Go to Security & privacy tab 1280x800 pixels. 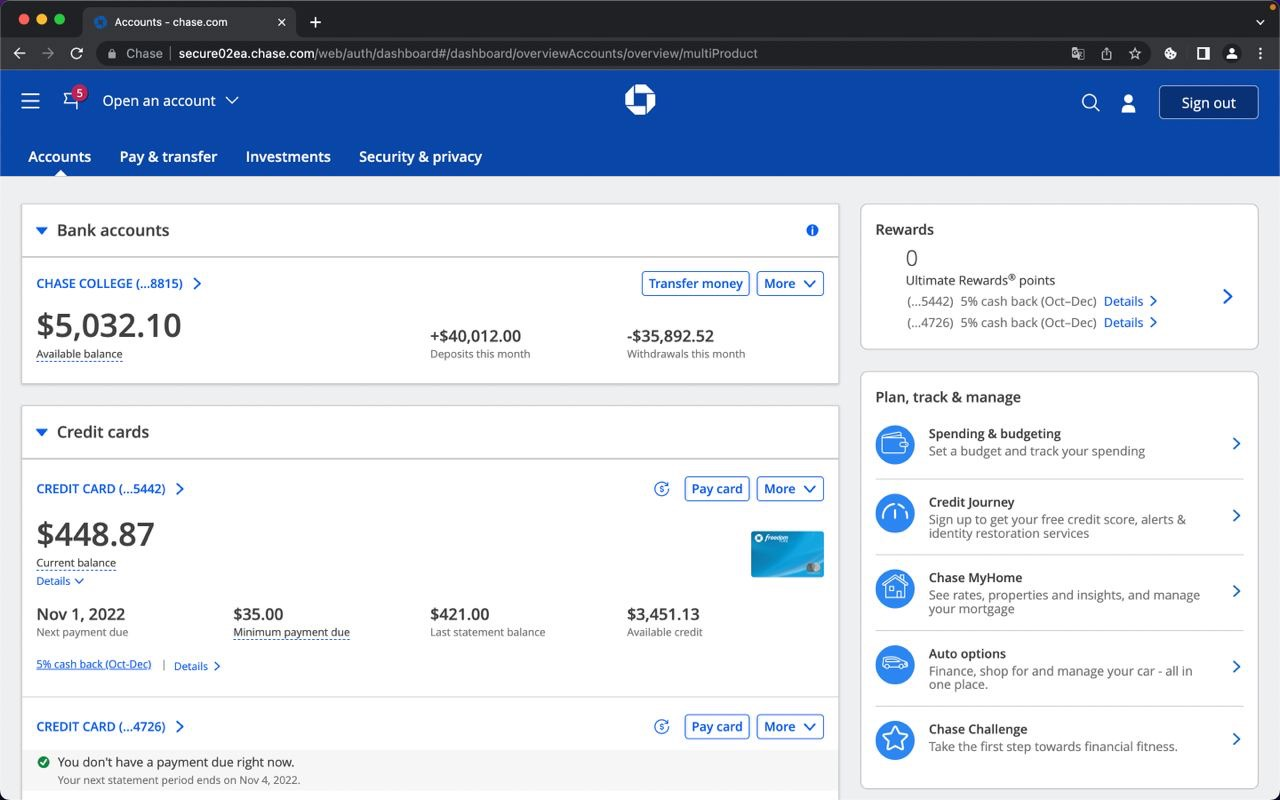coord(420,157)
